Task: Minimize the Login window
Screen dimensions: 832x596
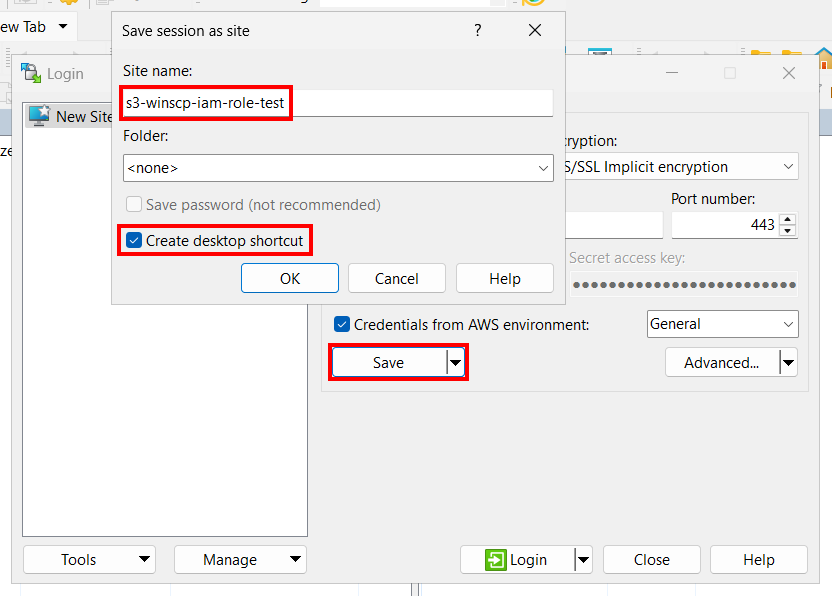Action: (672, 73)
